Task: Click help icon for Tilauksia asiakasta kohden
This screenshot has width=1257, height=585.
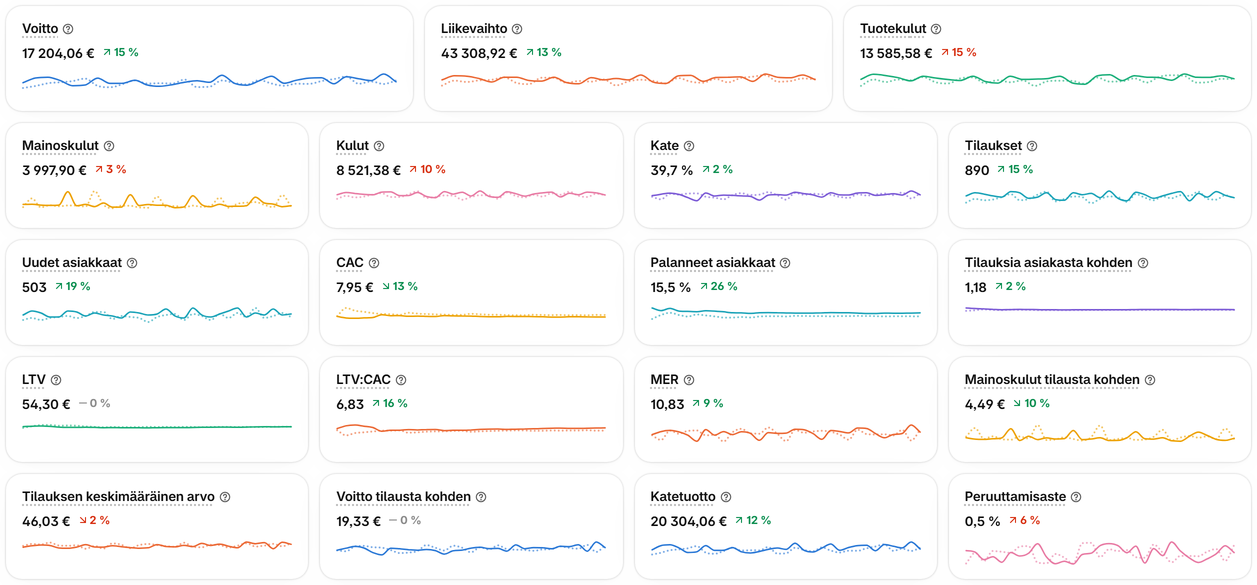Action: pos(1143,263)
